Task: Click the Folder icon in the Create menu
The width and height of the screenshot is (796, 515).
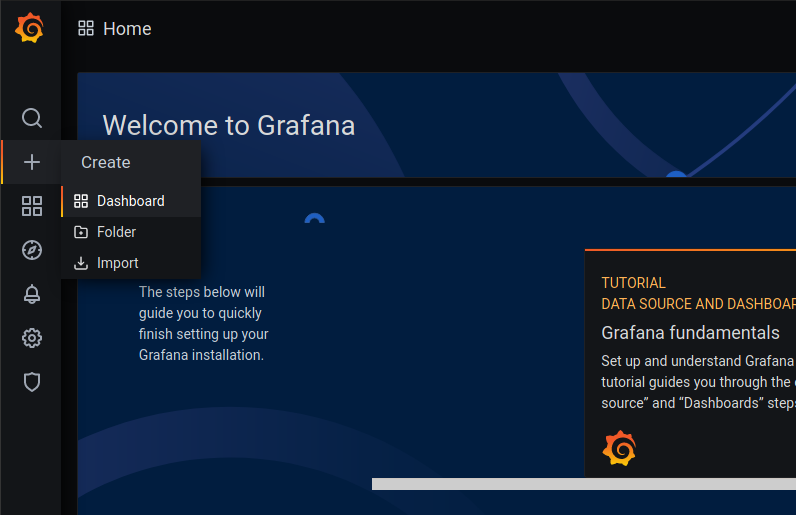Action: pos(81,232)
